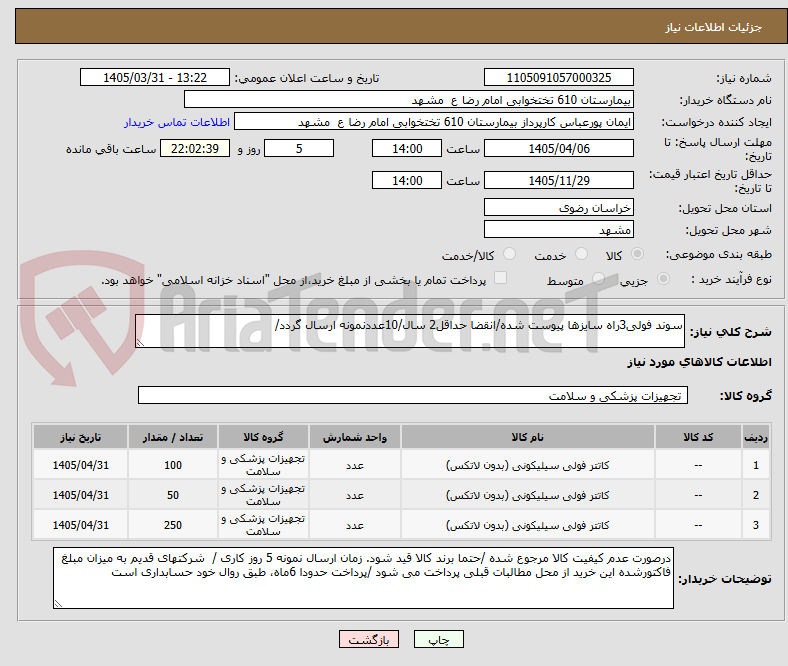
Task: Click the item name in row 3
Action: click(x=528, y=525)
